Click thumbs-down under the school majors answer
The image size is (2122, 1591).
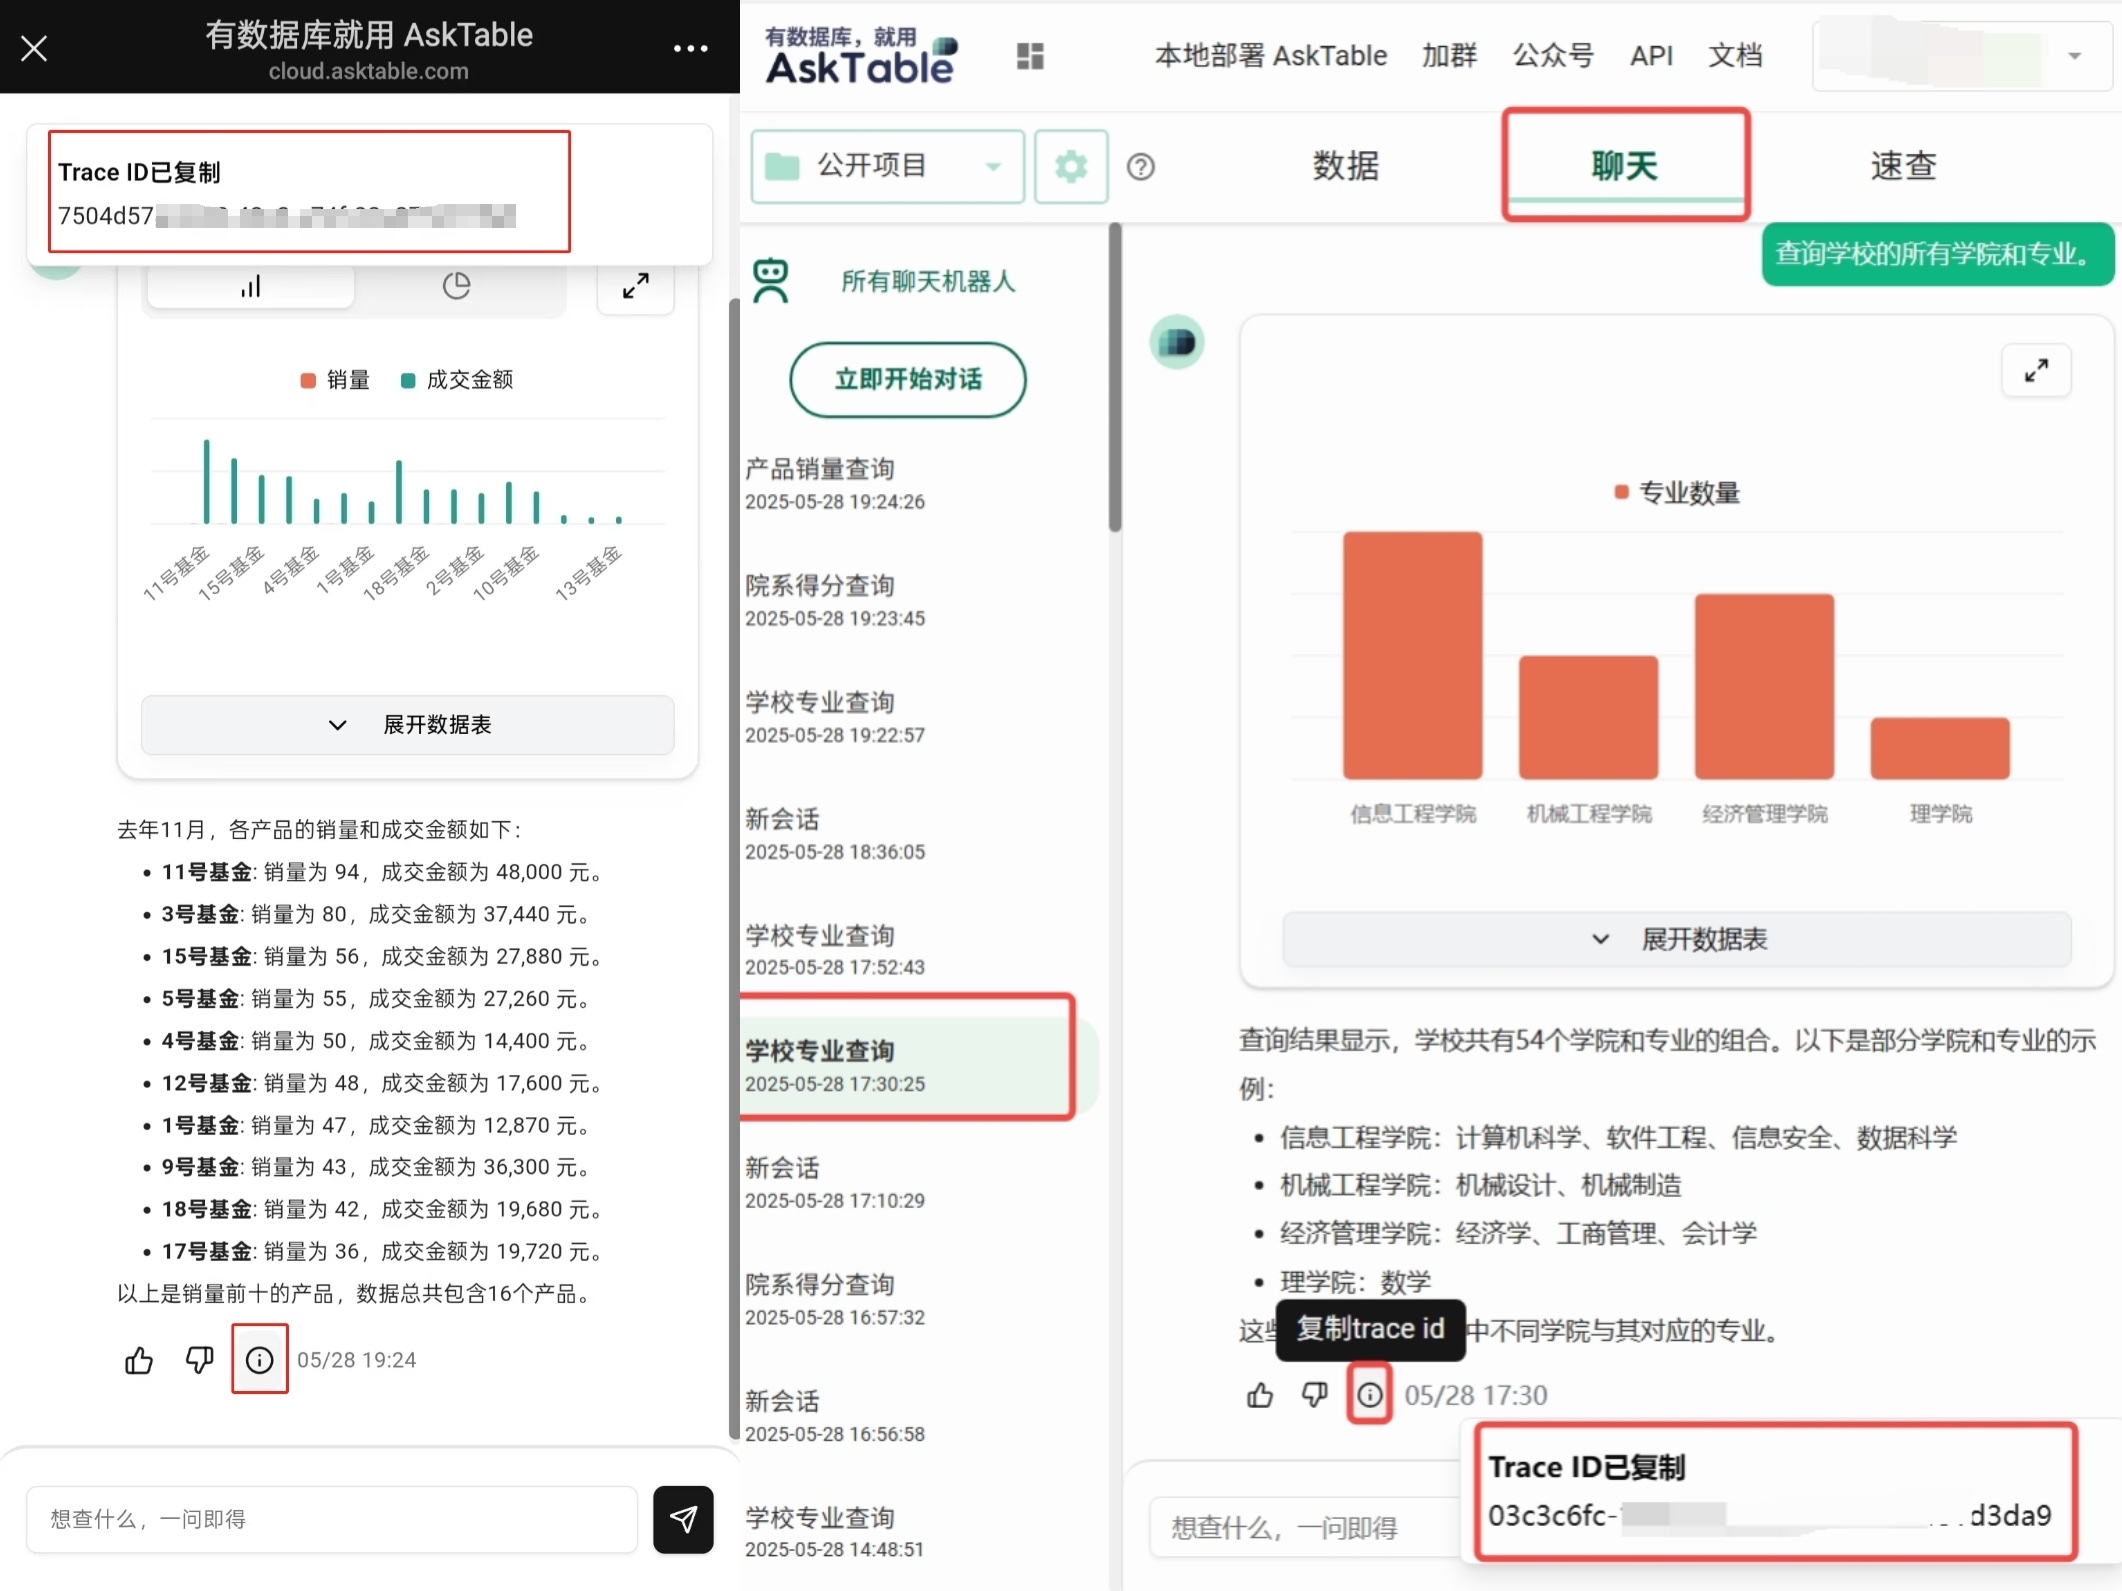click(x=1314, y=1394)
